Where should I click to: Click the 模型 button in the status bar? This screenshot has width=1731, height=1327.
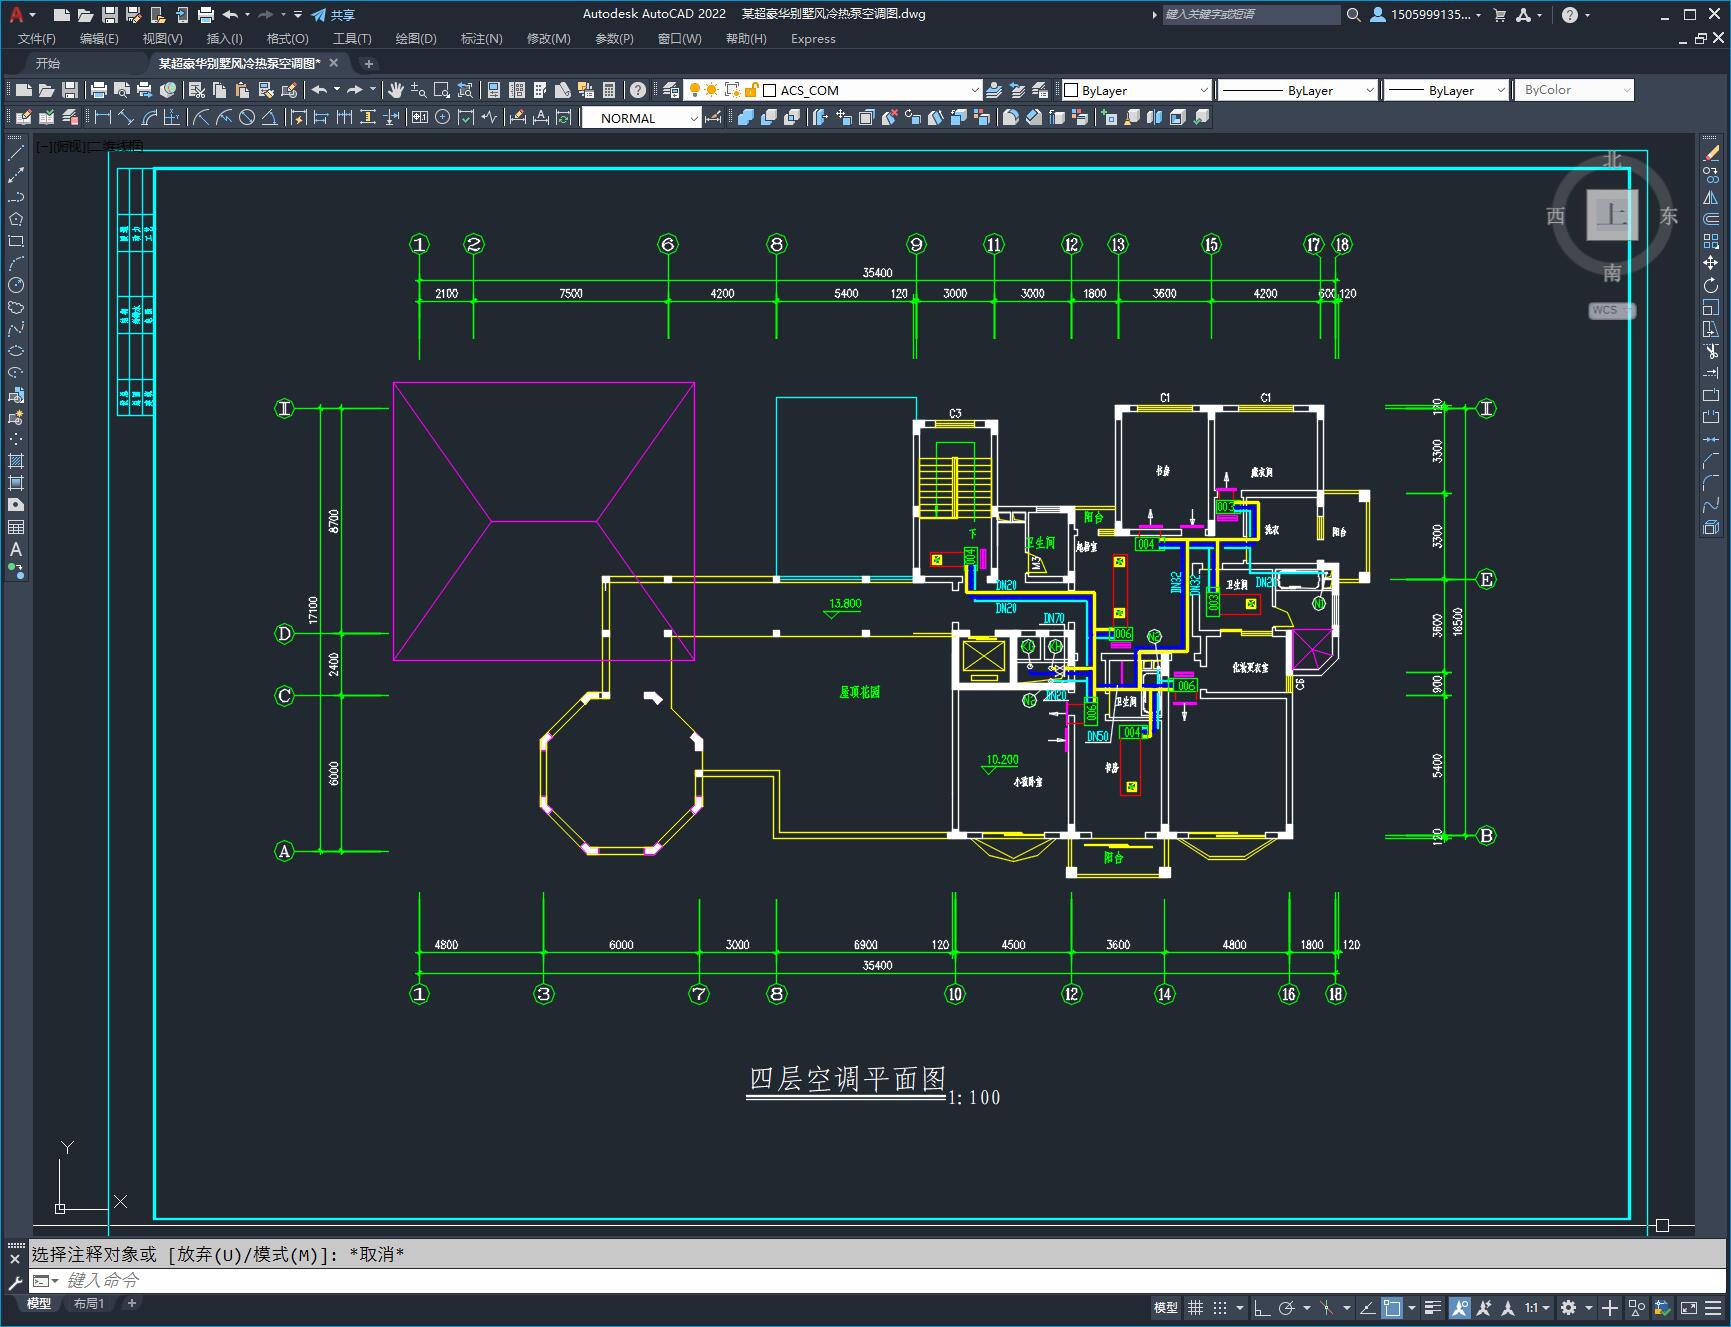point(1166,1307)
